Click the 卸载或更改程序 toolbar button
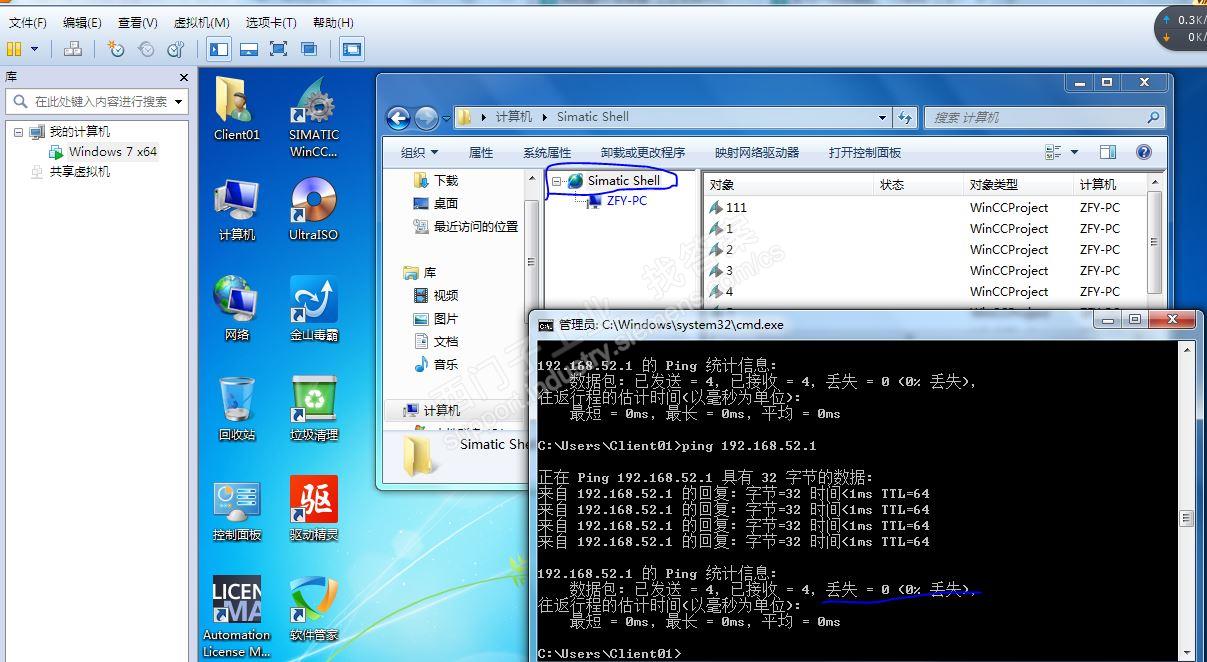The height and width of the screenshot is (662, 1207). 643,153
